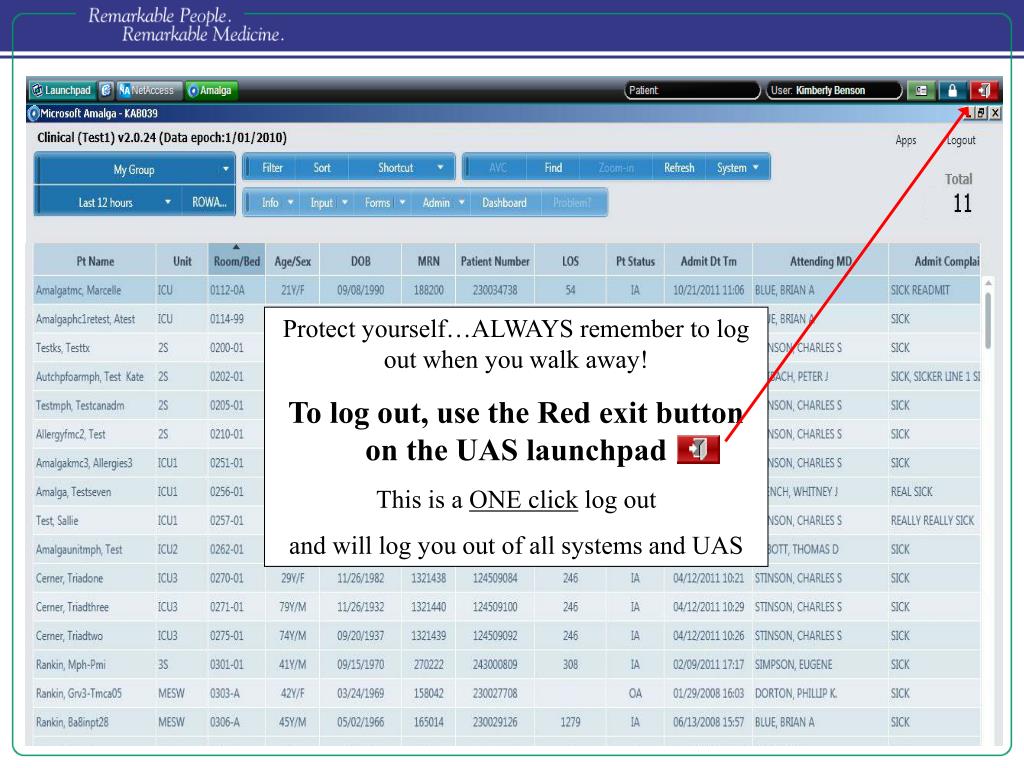Screen dimensions: 1024x768
Task: Click the Patient search field
Action: point(692,90)
